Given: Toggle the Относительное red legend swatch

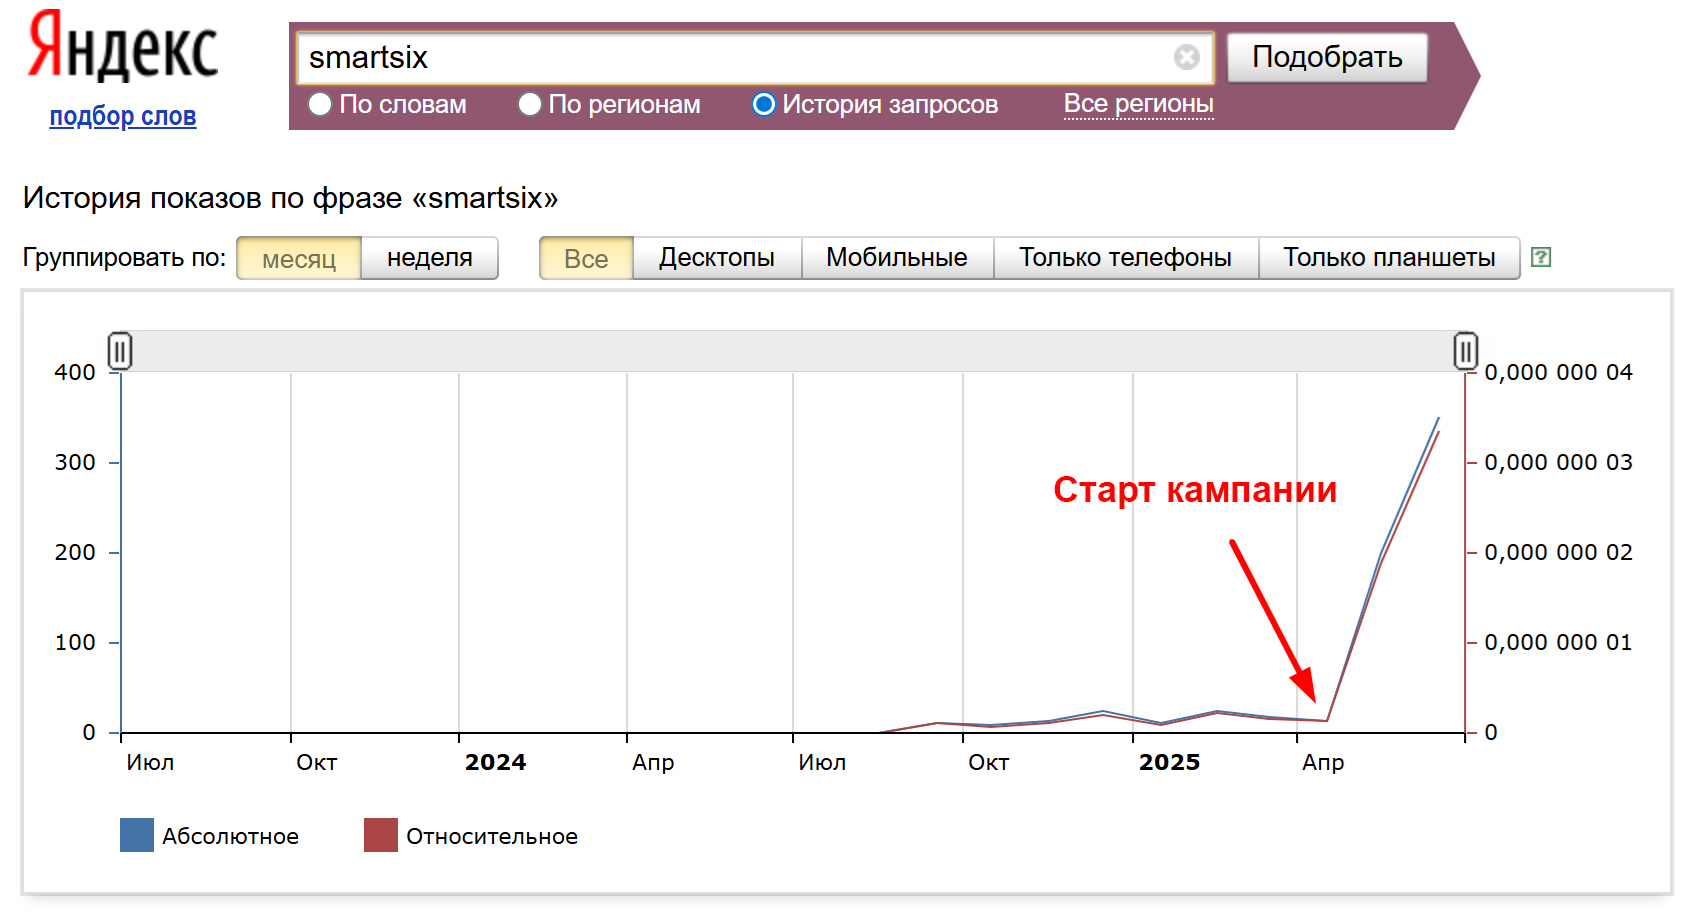Looking at the screenshot, I should (381, 835).
